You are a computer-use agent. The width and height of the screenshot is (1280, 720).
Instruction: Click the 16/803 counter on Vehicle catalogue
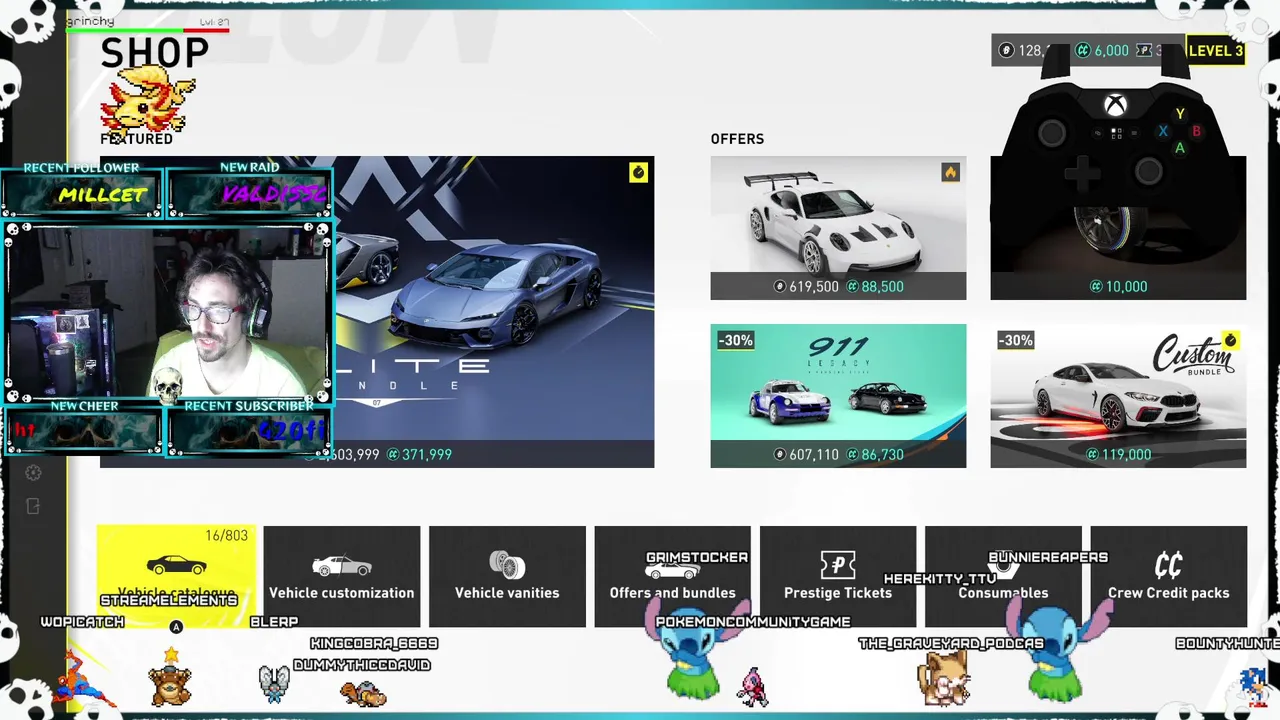[x=226, y=536]
